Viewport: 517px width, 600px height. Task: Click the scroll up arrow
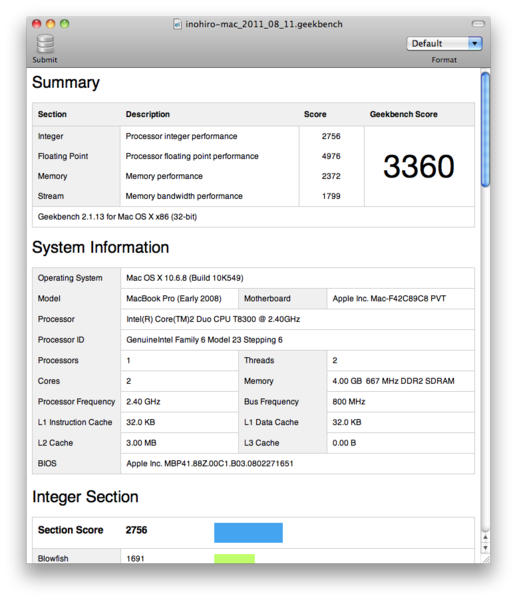(x=485, y=537)
